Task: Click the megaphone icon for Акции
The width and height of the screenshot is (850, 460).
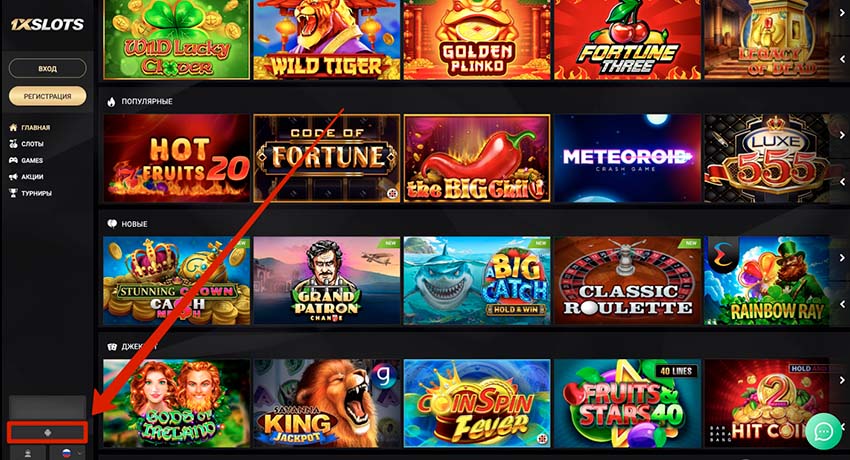Action: [14, 177]
